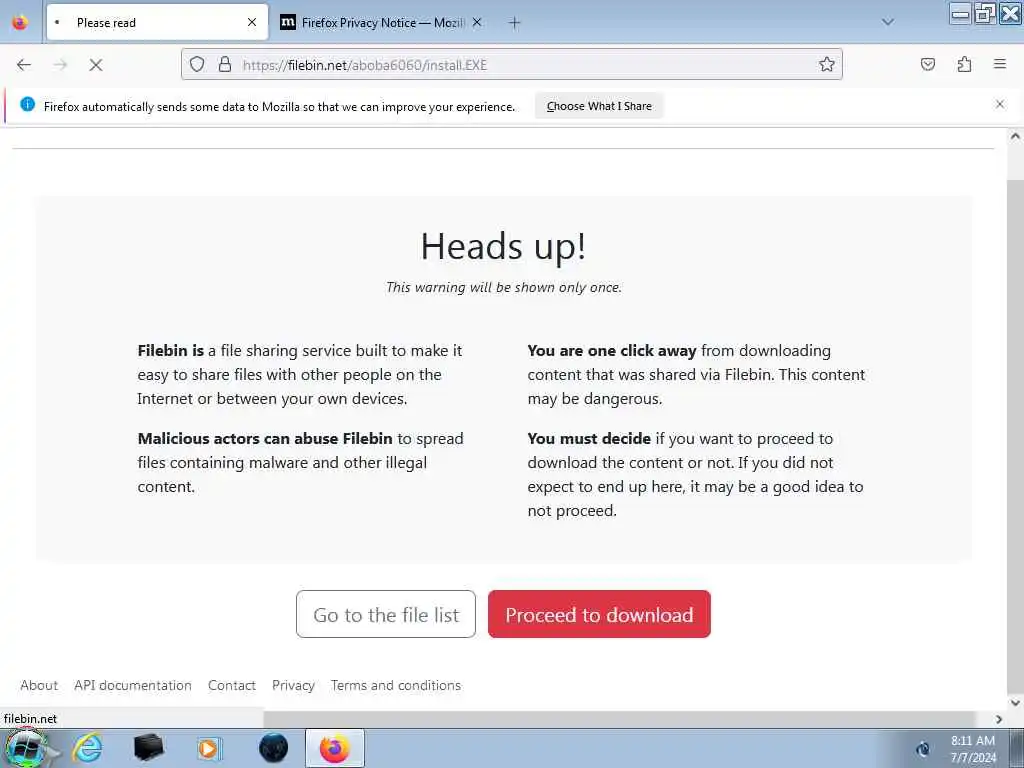Click 'Proceed to download' button
1024x768 pixels.
tap(599, 614)
